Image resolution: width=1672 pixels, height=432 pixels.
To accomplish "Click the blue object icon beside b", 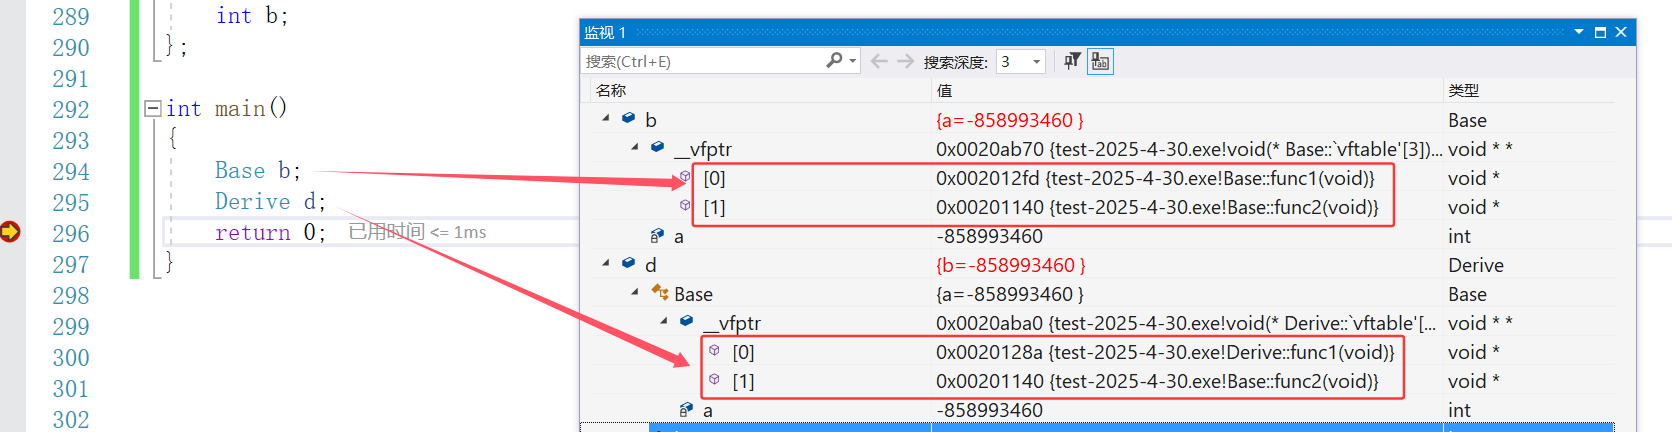I will pyautogui.click(x=628, y=118).
